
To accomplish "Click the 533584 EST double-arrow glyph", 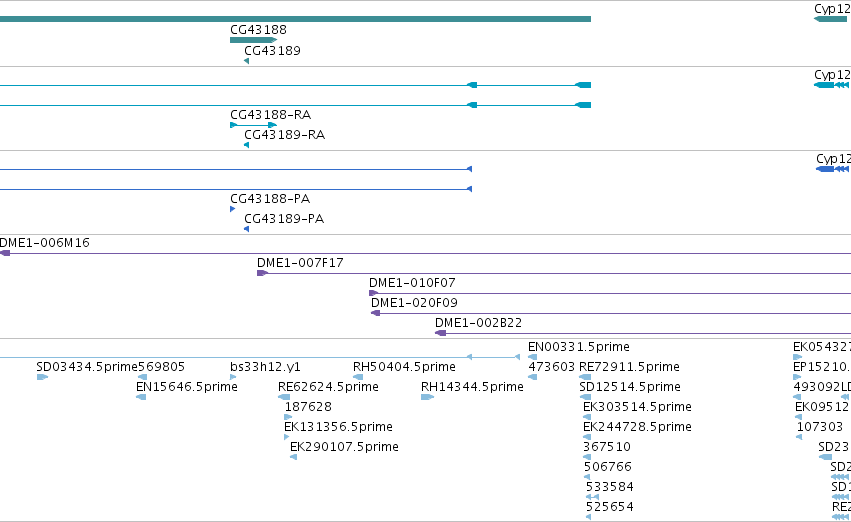I will click(x=593, y=497).
